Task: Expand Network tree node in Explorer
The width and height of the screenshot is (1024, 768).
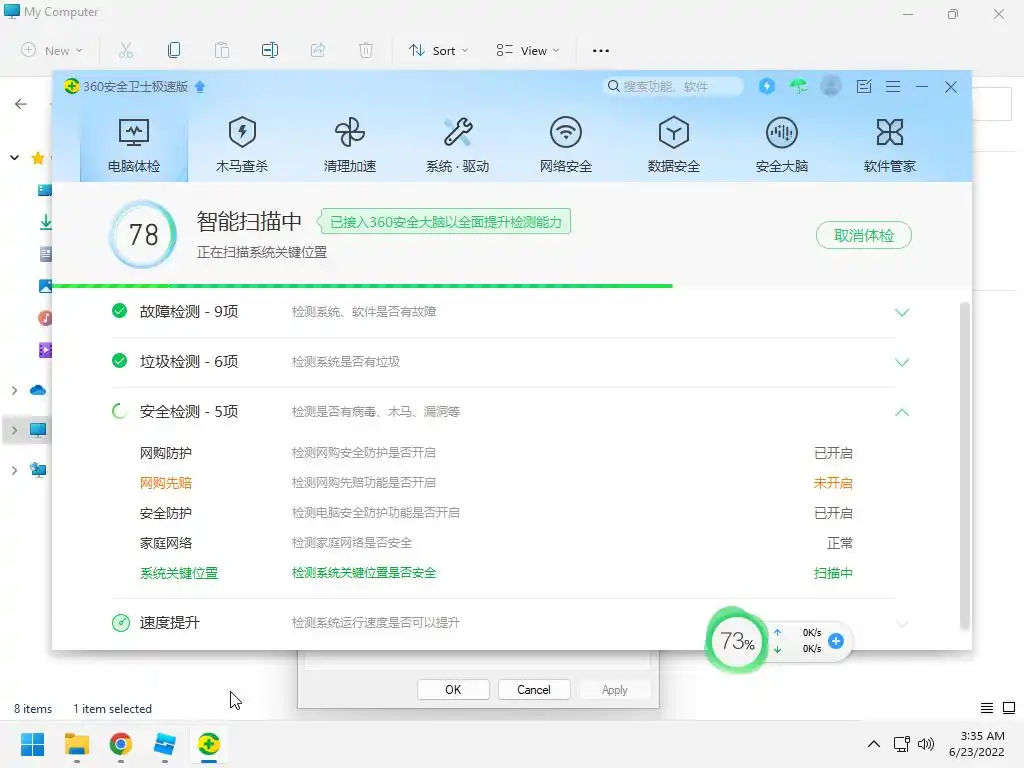Action: click(14, 470)
